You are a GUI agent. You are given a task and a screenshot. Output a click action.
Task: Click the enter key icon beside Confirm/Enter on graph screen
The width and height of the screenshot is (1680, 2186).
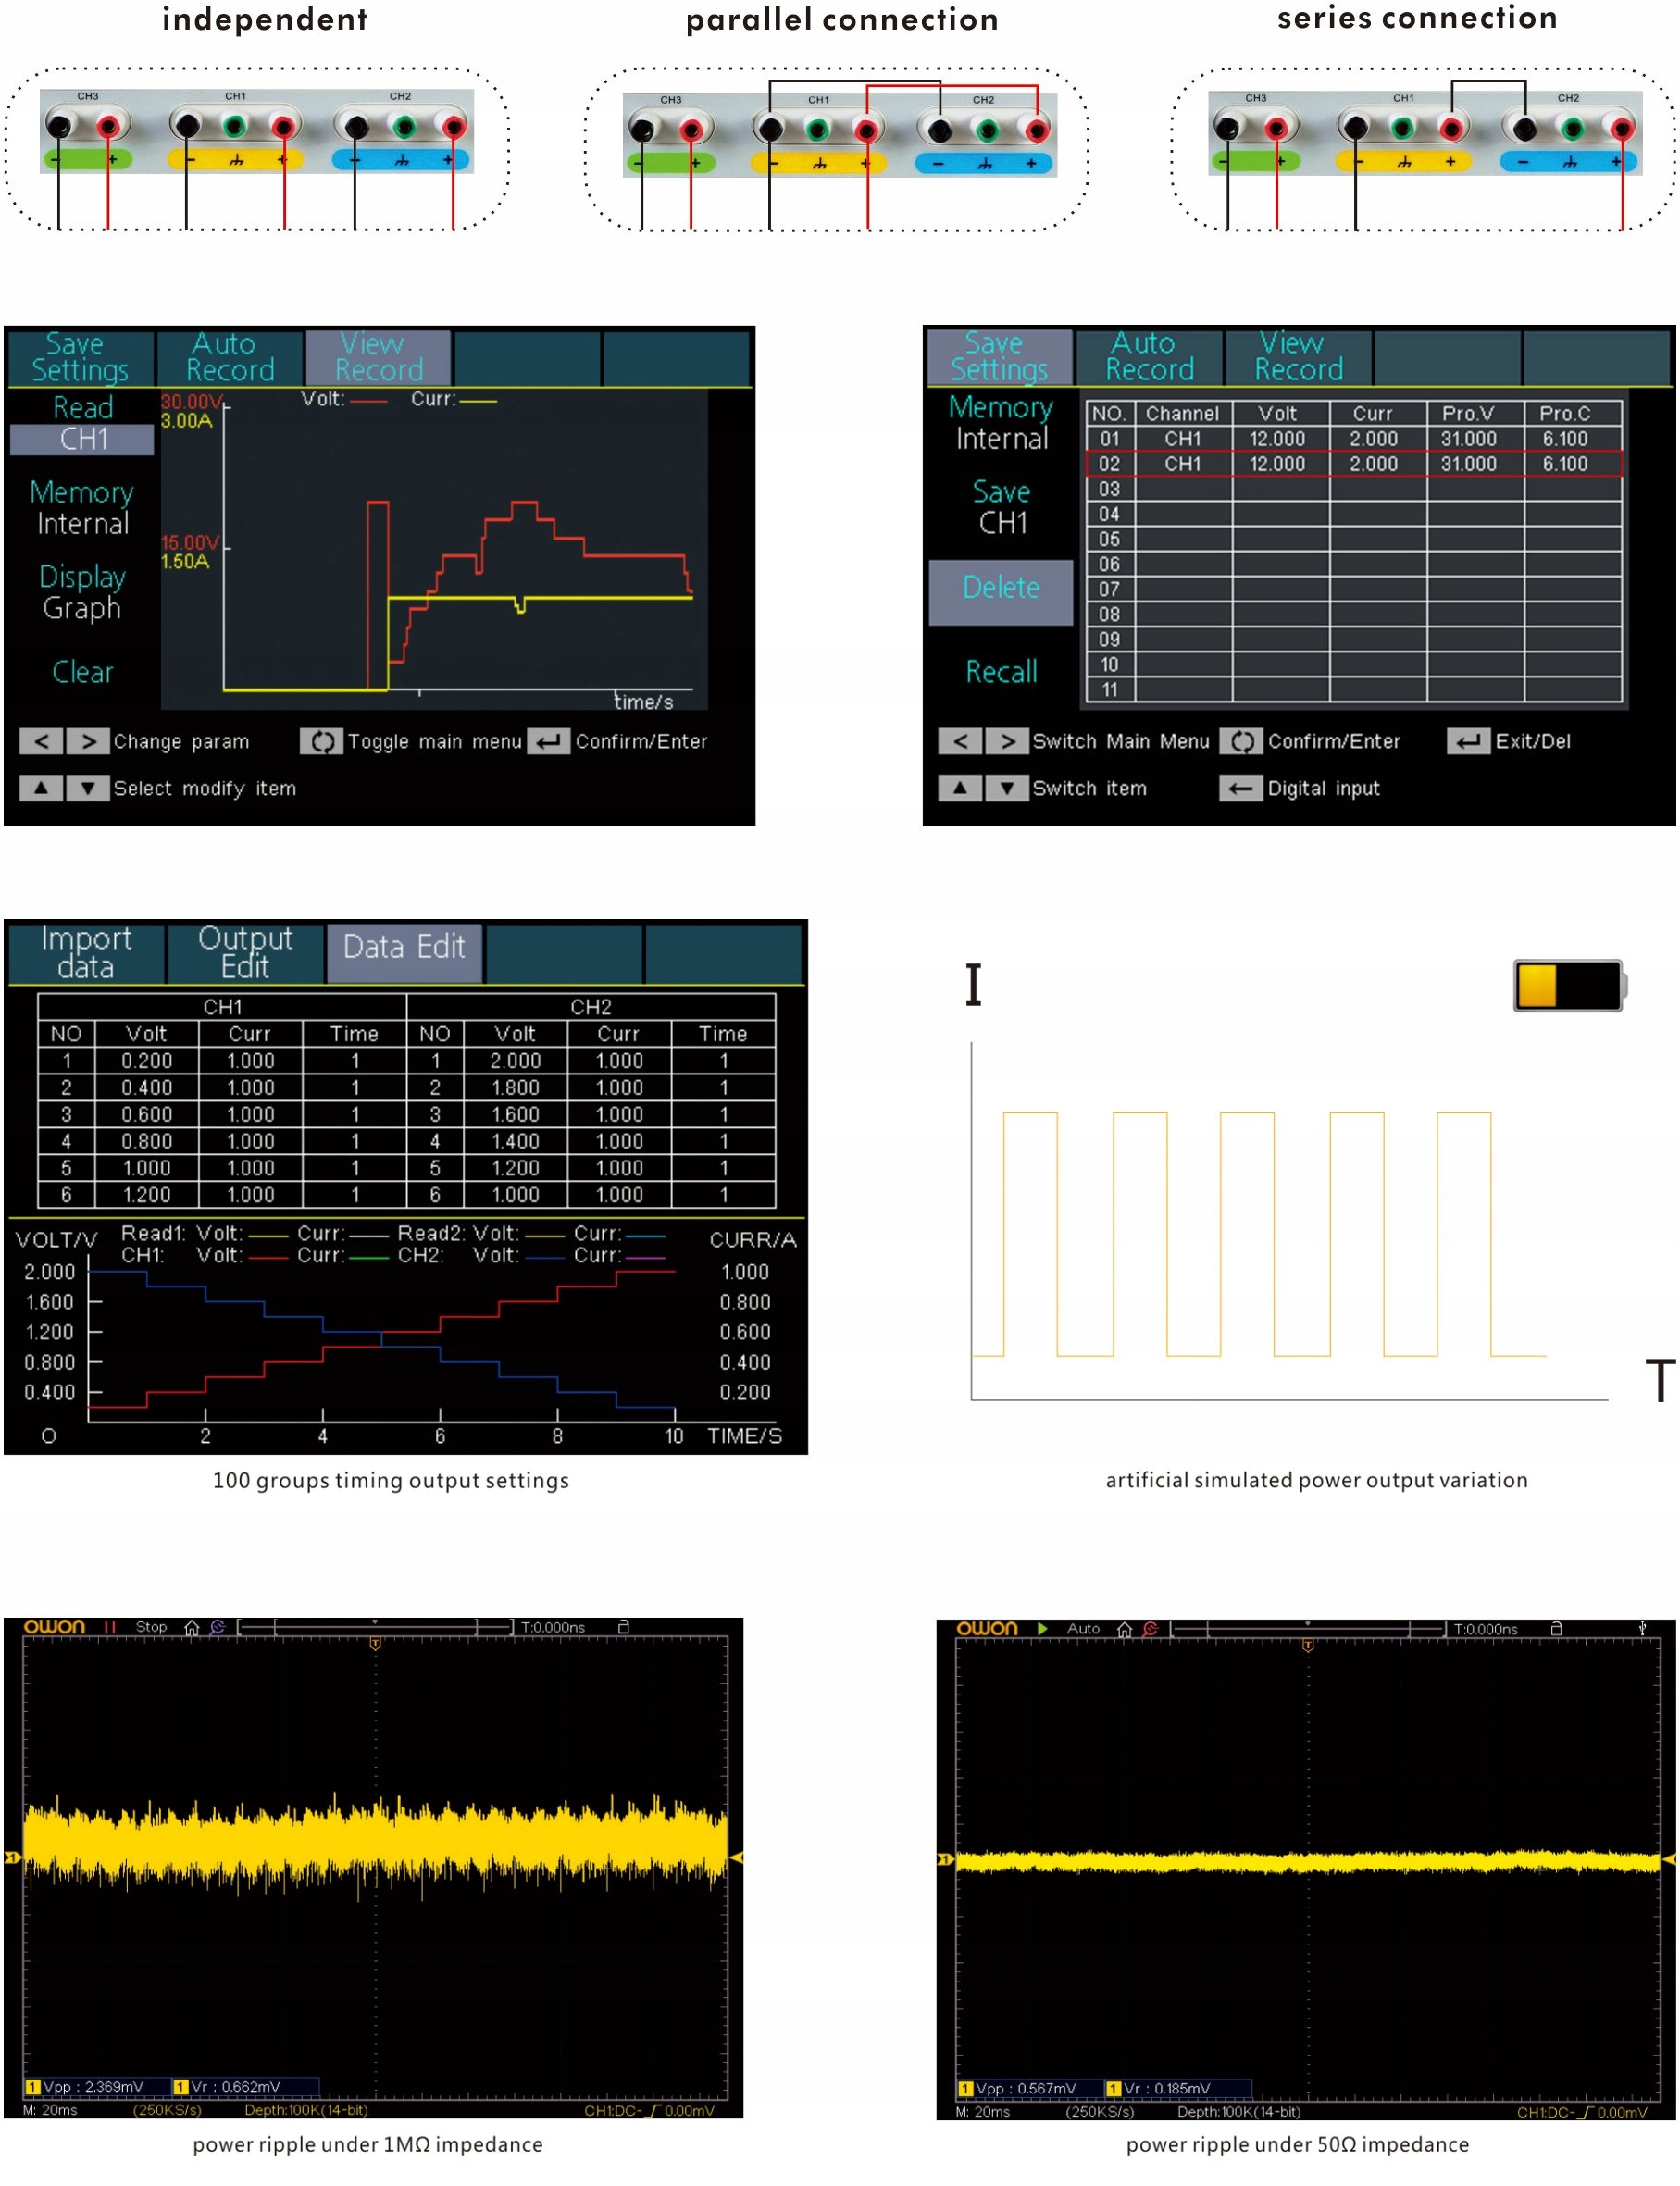coord(548,741)
